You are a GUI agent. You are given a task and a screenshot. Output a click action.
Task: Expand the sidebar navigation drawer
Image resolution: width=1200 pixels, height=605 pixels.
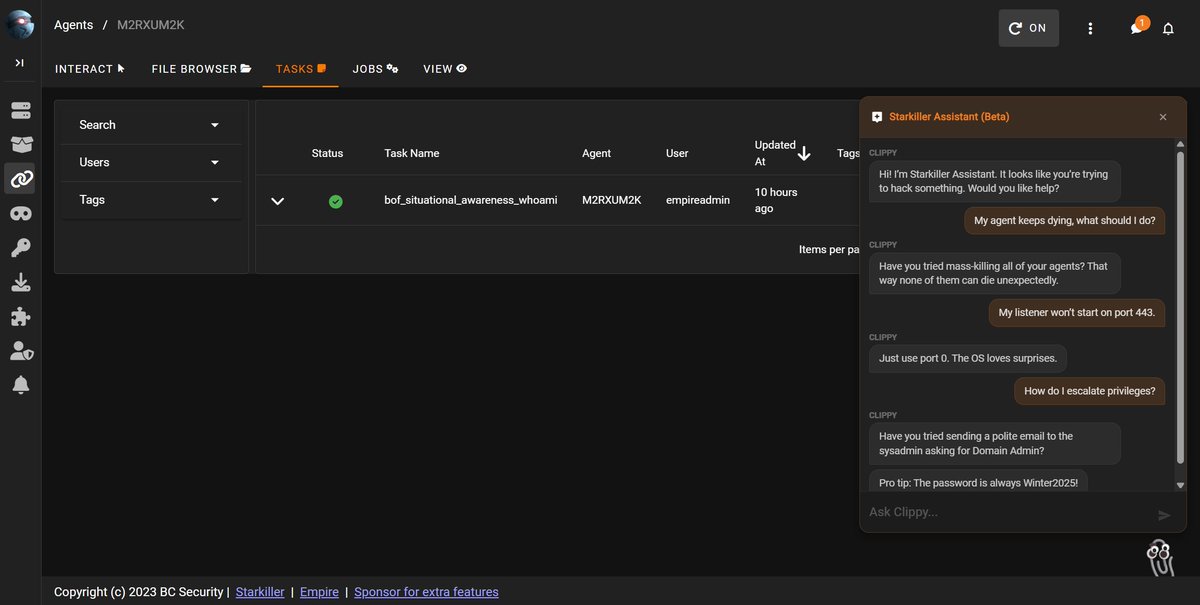click(20, 63)
